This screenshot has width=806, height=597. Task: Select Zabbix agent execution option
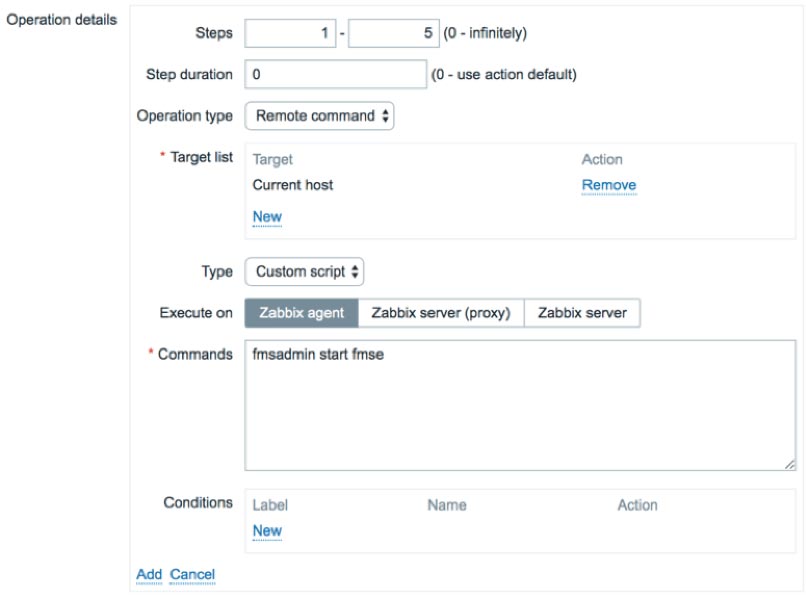tap(301, 313)
